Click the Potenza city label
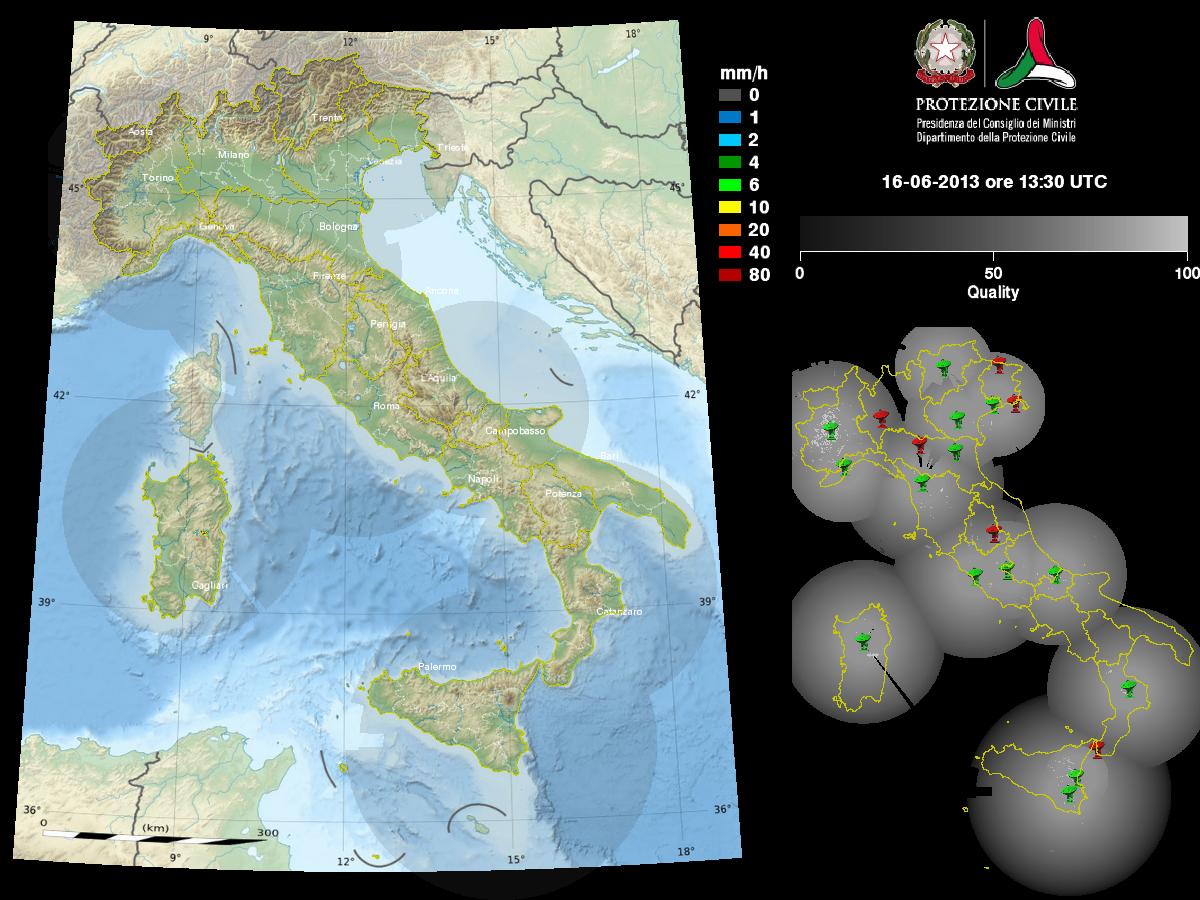 [563, 495]
